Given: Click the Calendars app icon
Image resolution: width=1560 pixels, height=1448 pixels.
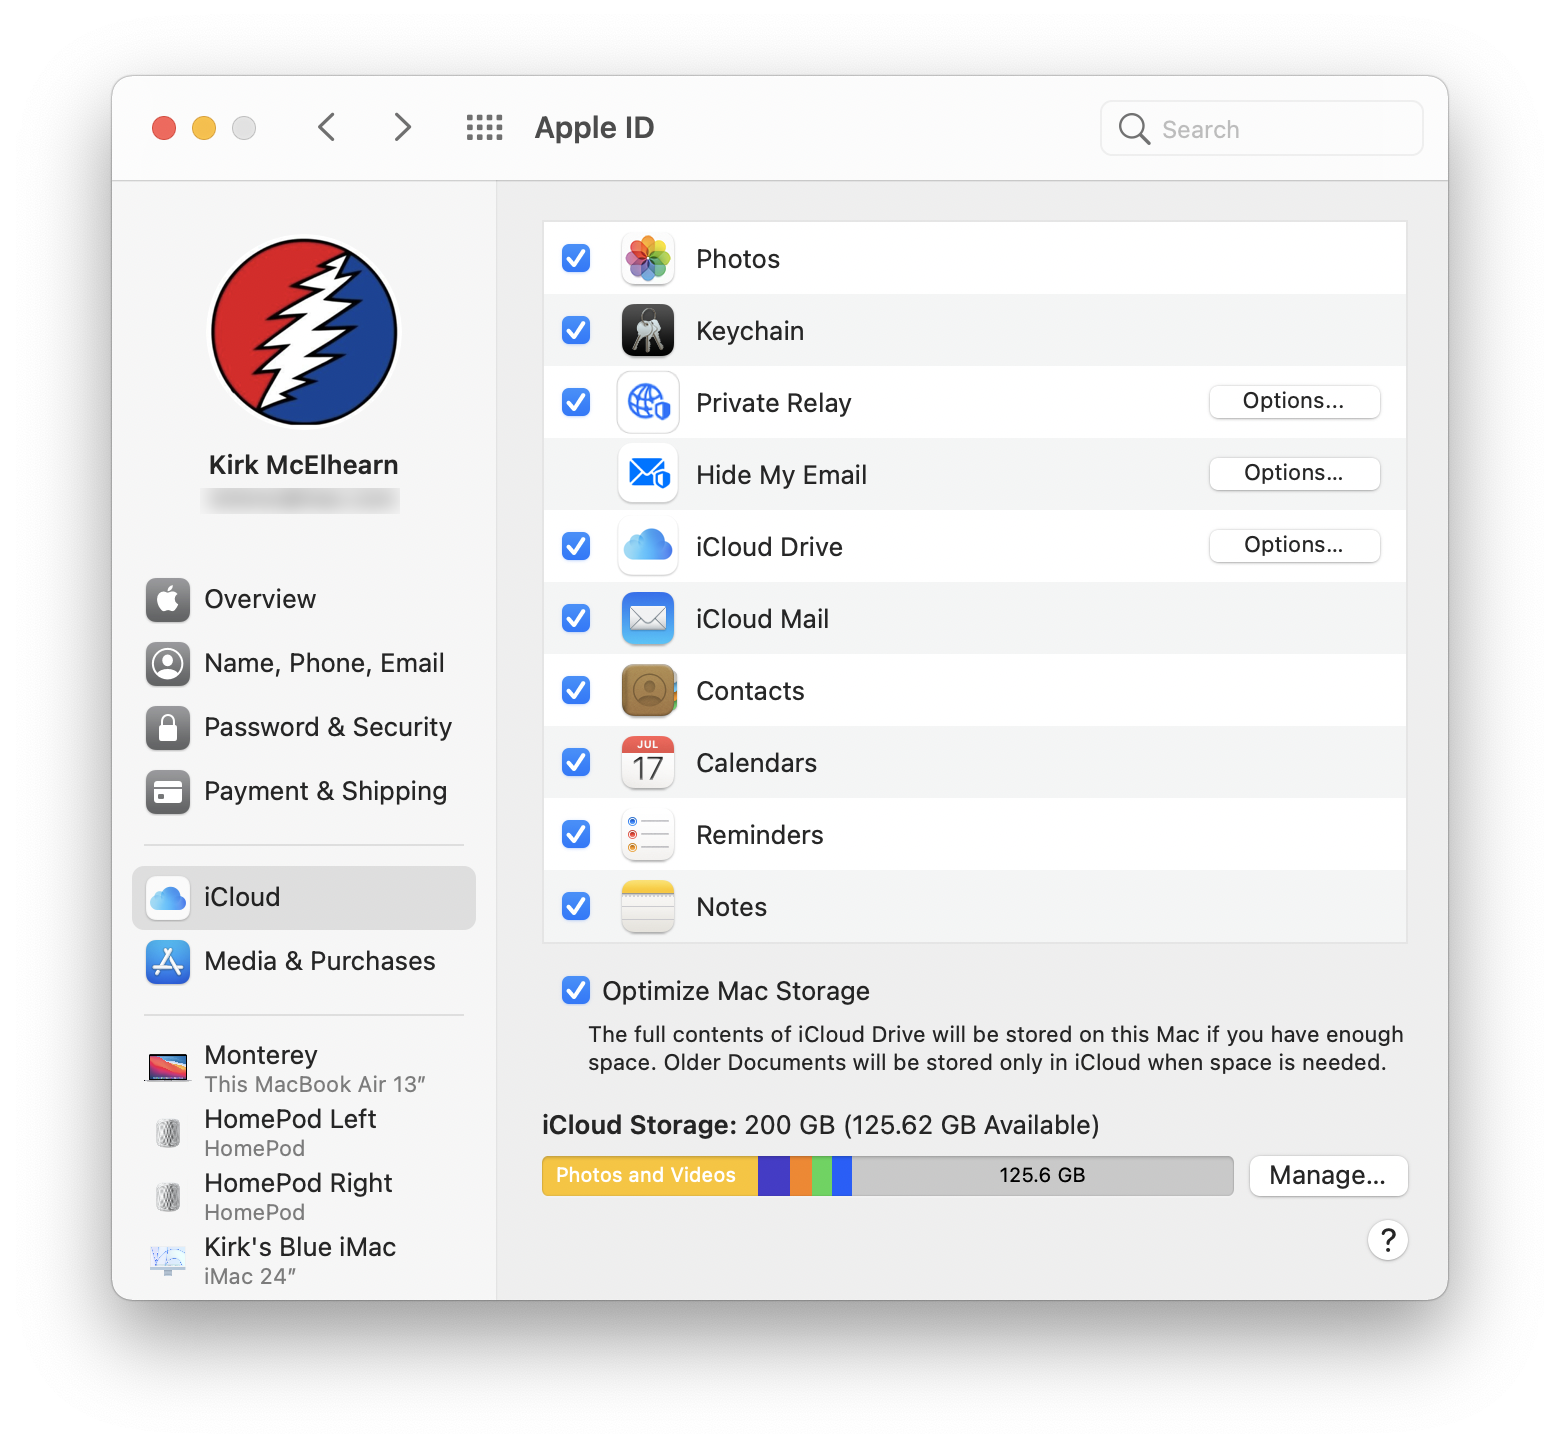Looking at the screenshot, I should click(x=648, y=763).
